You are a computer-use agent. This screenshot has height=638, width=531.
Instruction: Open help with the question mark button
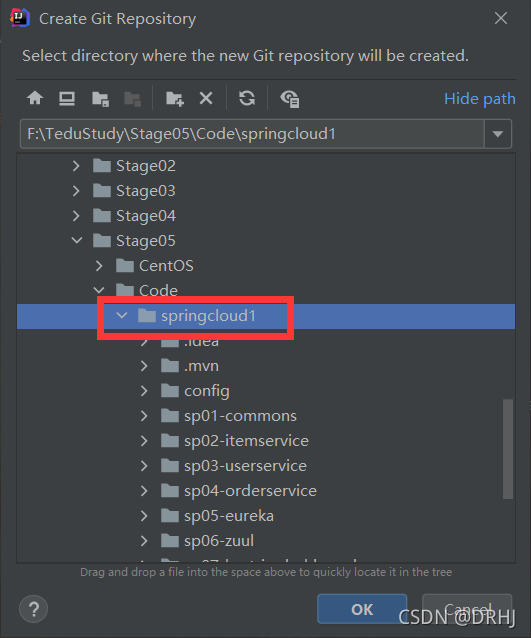33,609
